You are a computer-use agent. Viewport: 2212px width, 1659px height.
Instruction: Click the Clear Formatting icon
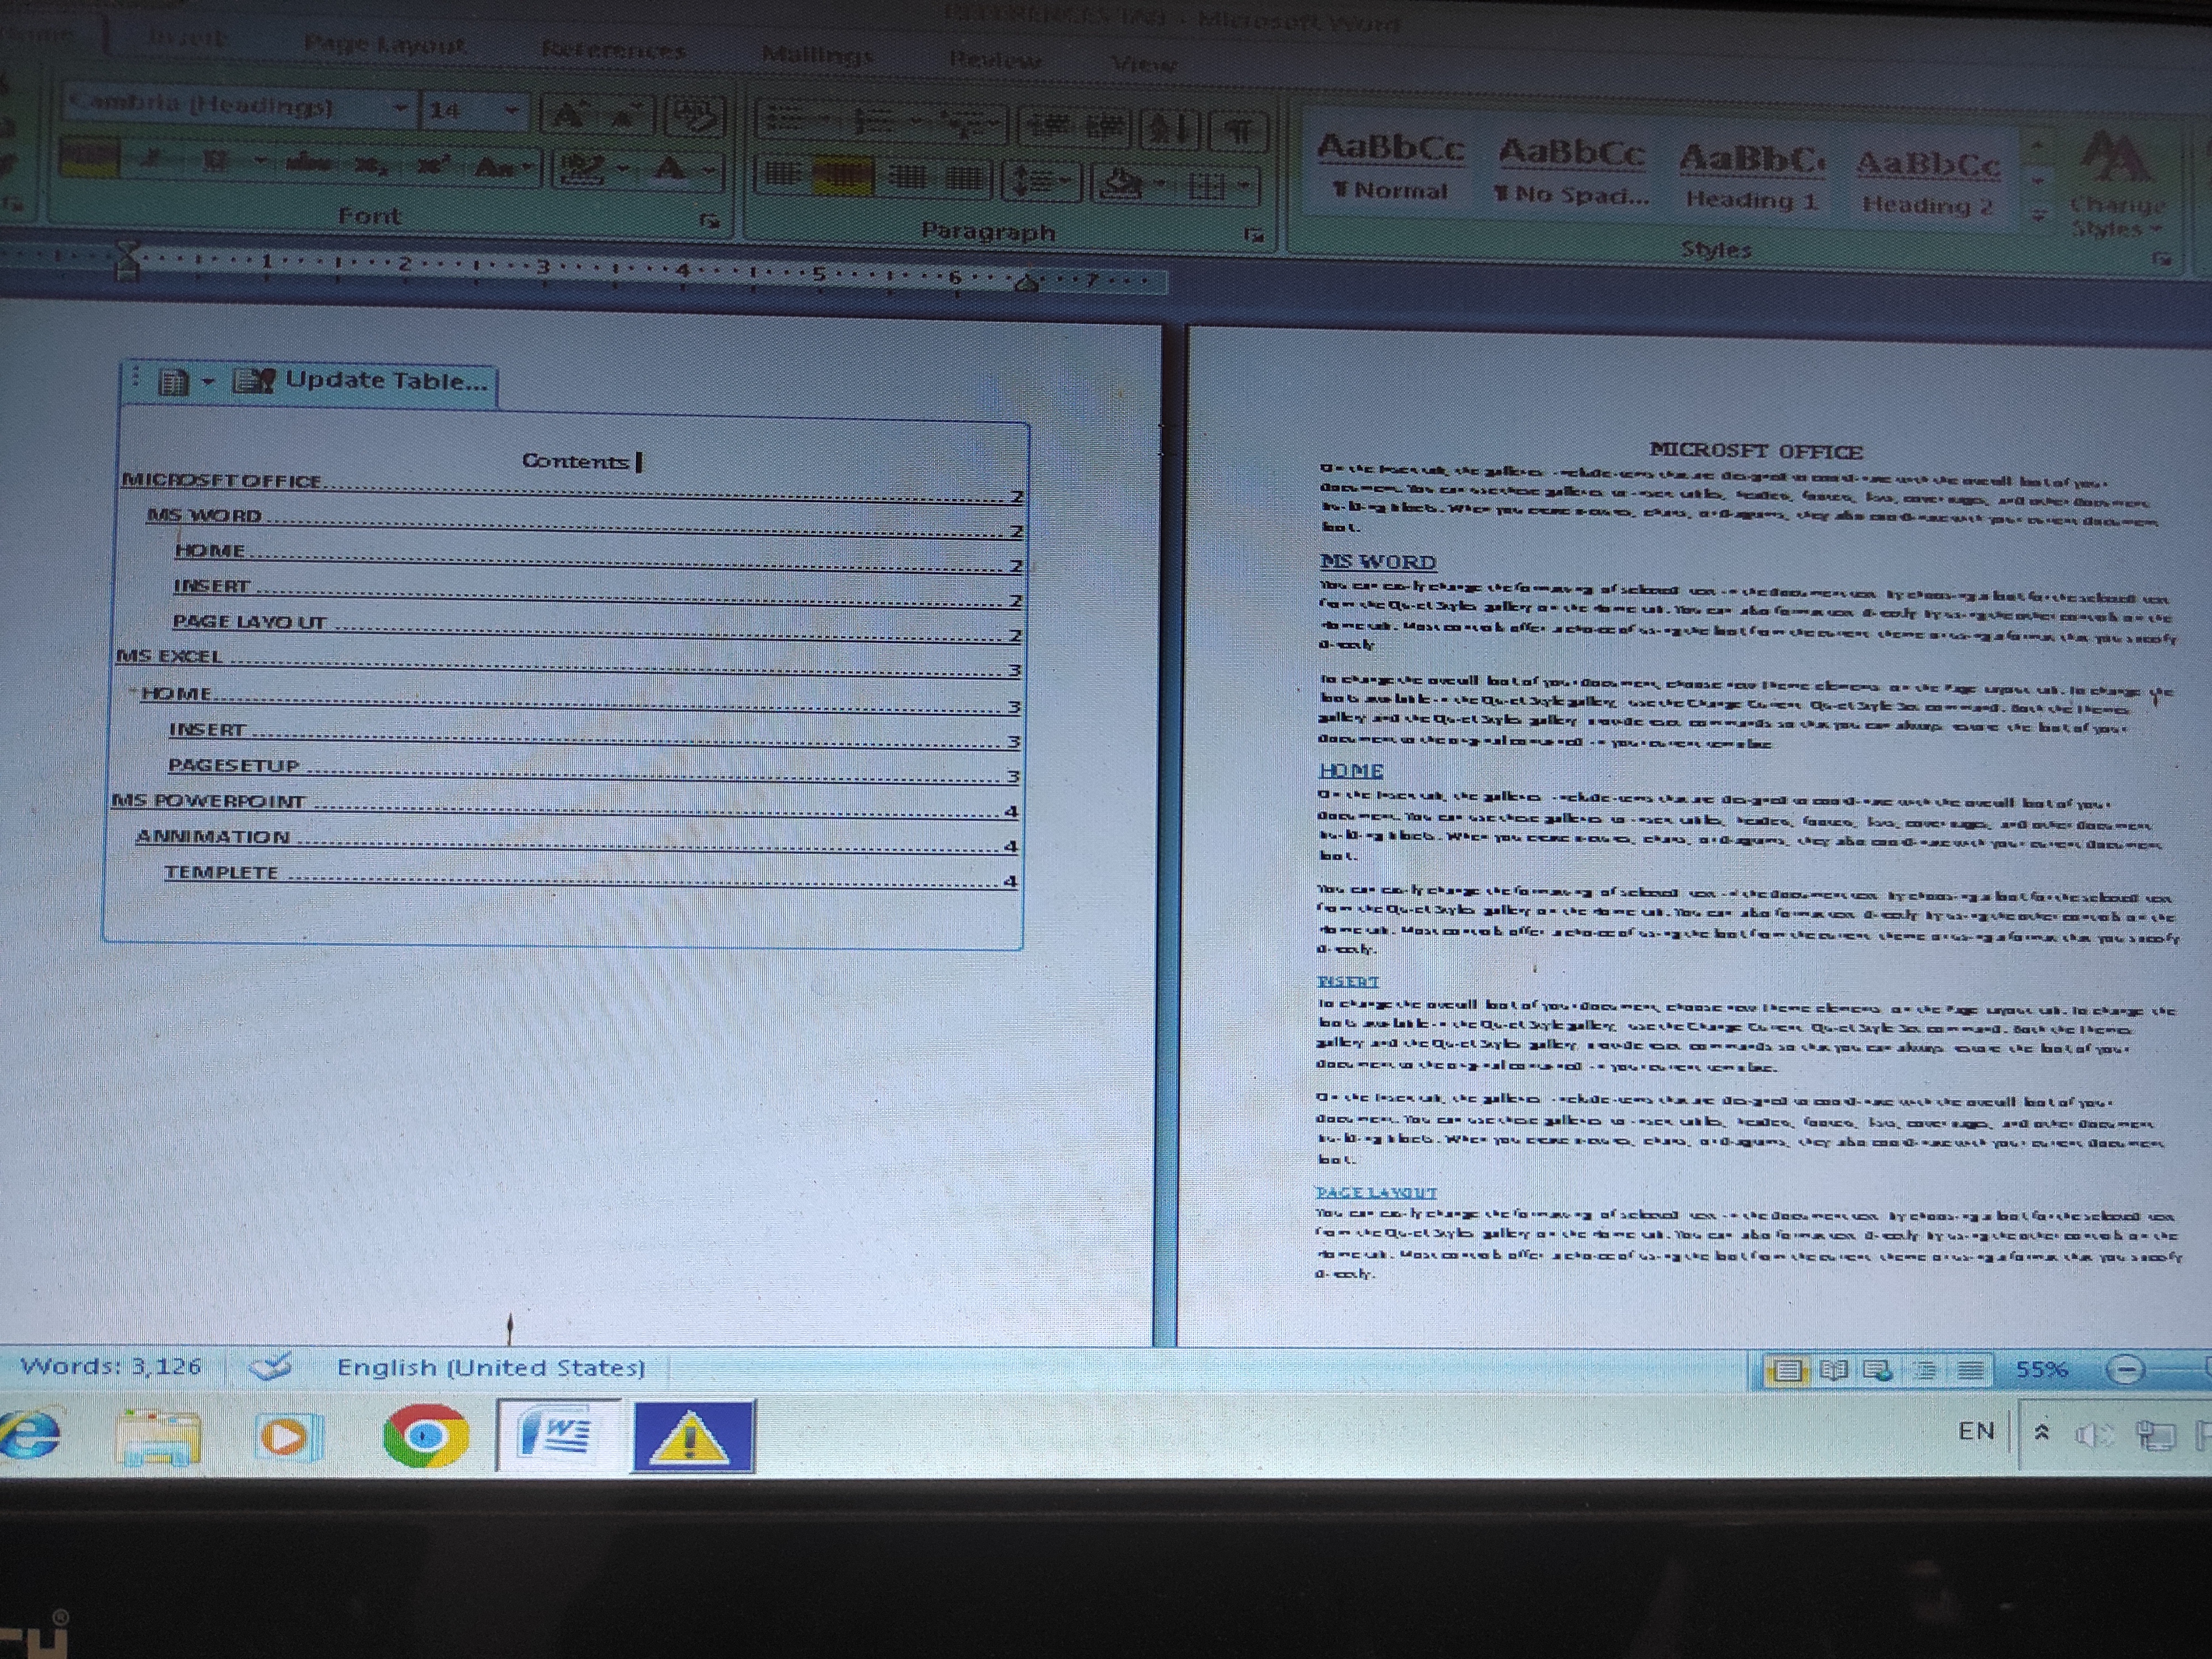(696, 116)
